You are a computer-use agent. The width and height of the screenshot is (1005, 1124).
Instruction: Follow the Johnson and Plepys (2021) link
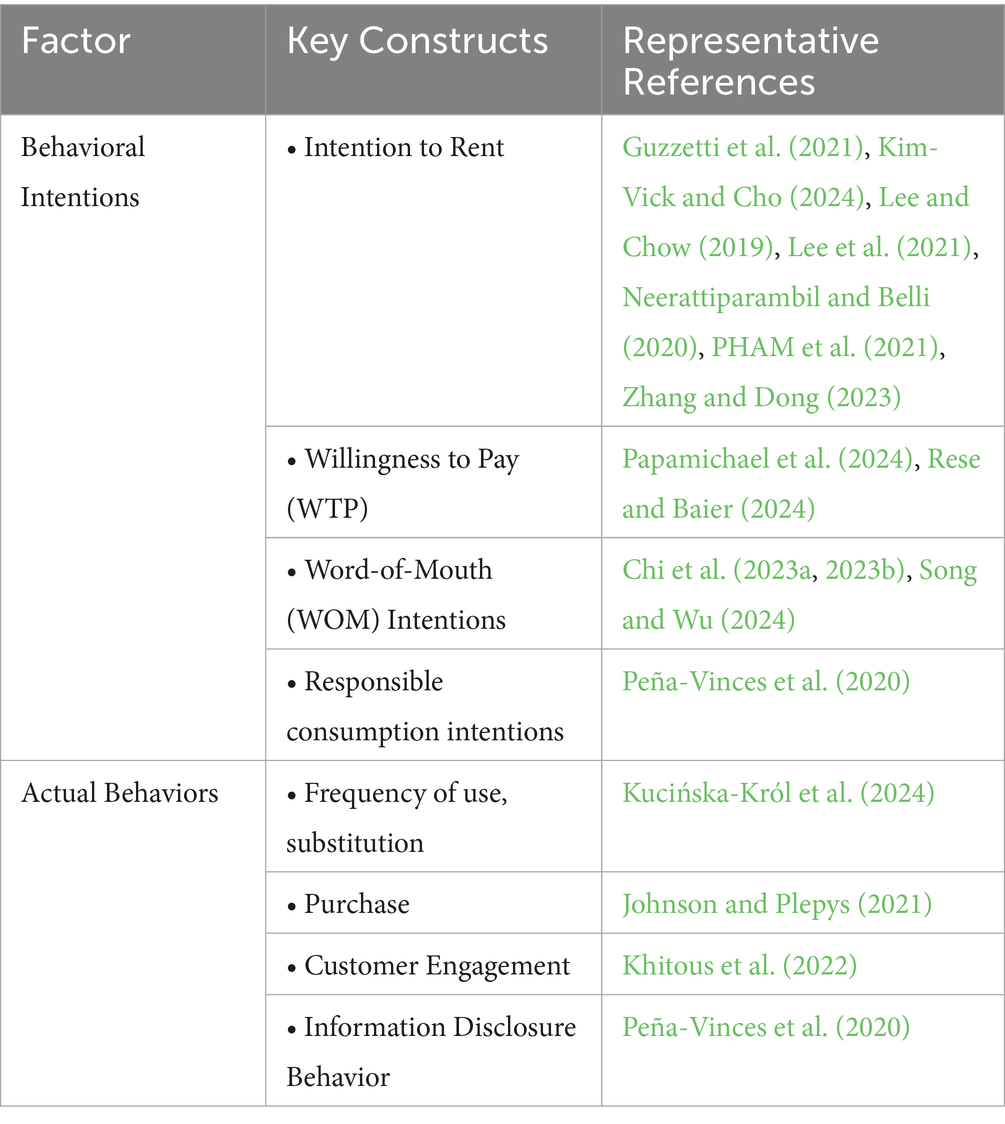[x=776, y=905]
